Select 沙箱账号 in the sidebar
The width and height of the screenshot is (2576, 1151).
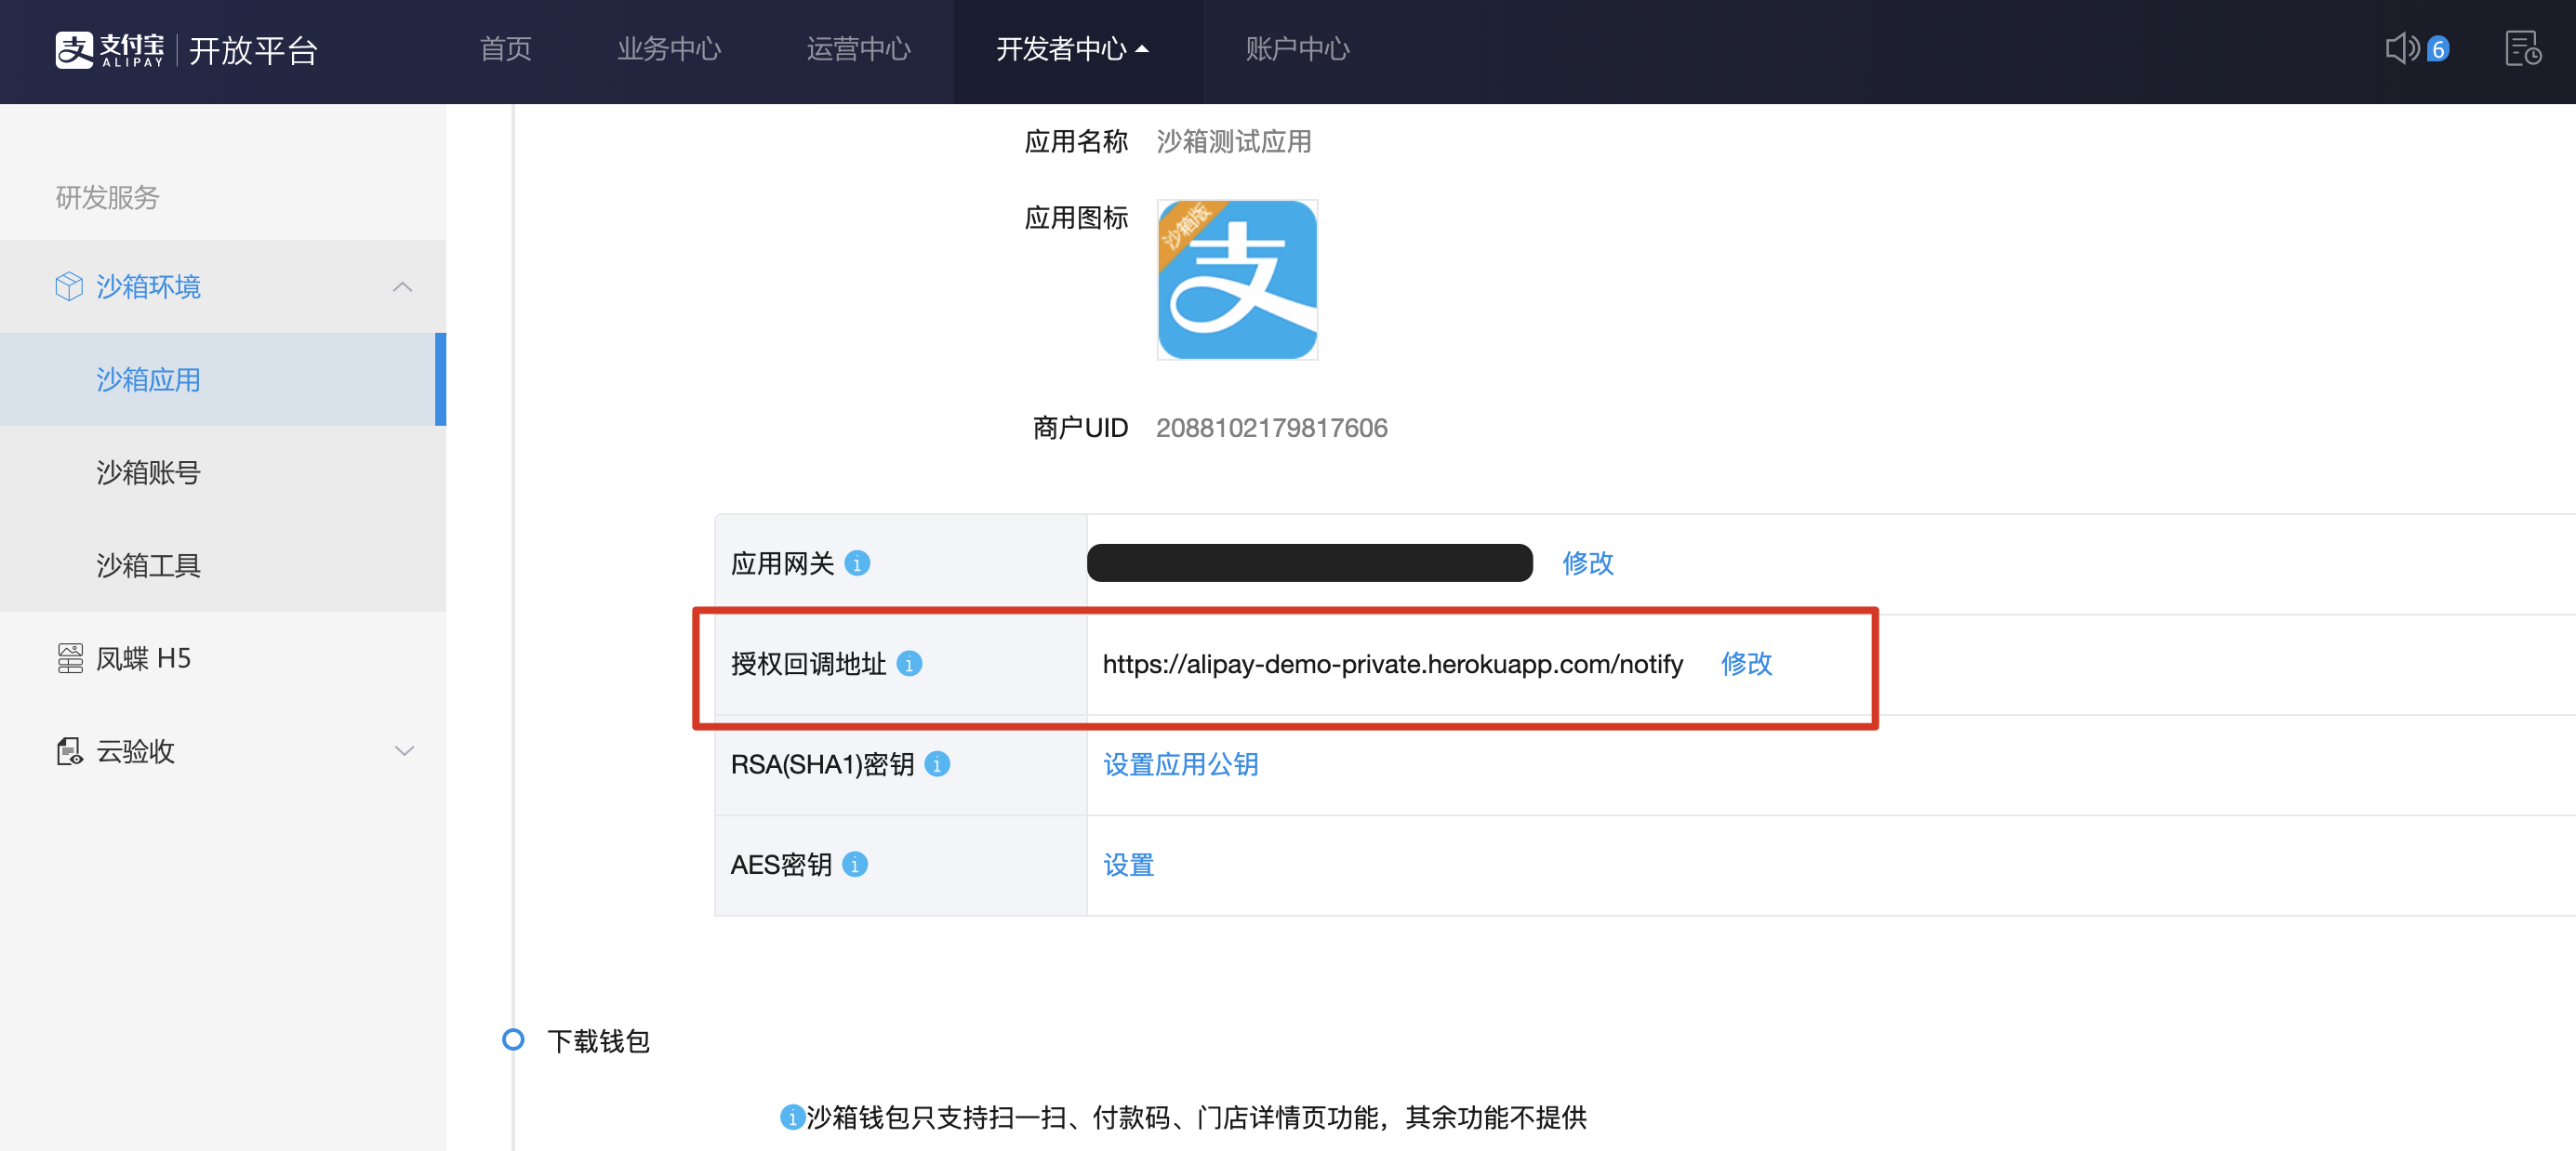148,472
